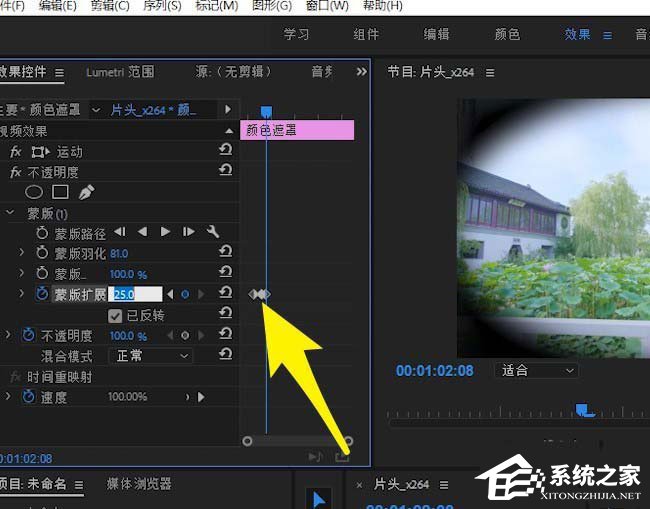Click 蒙版扩展 value input field
Viewport: 650px width, 509px height.
[135, 294]
